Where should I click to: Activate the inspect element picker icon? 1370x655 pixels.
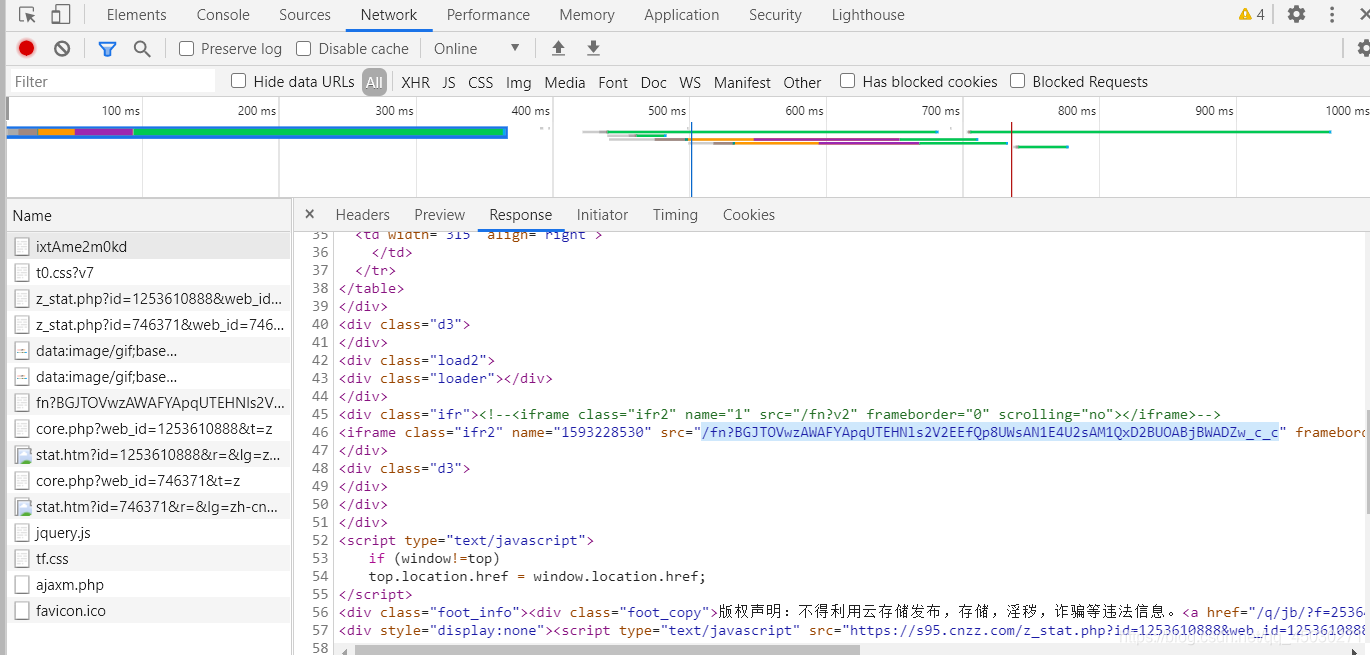click(28, 15)
